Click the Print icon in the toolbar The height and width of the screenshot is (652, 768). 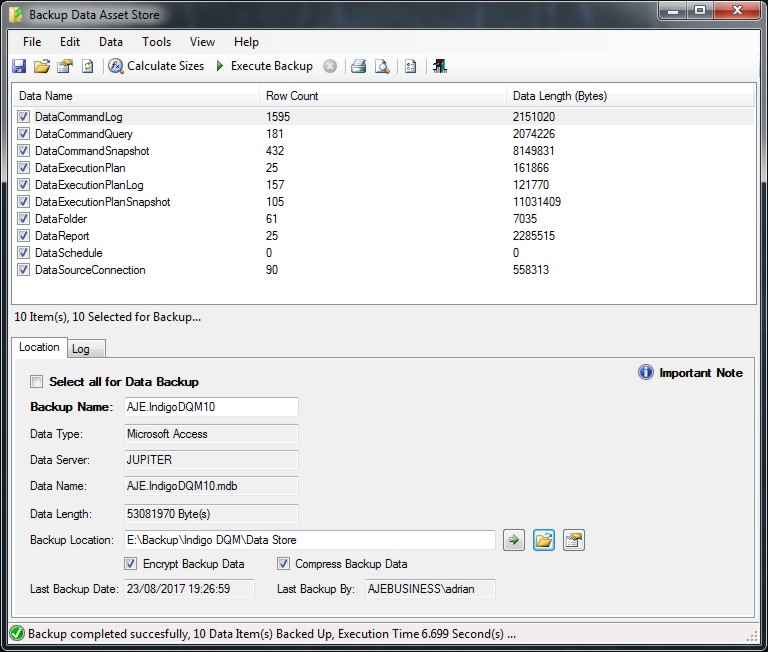click(x=358, y=66)
